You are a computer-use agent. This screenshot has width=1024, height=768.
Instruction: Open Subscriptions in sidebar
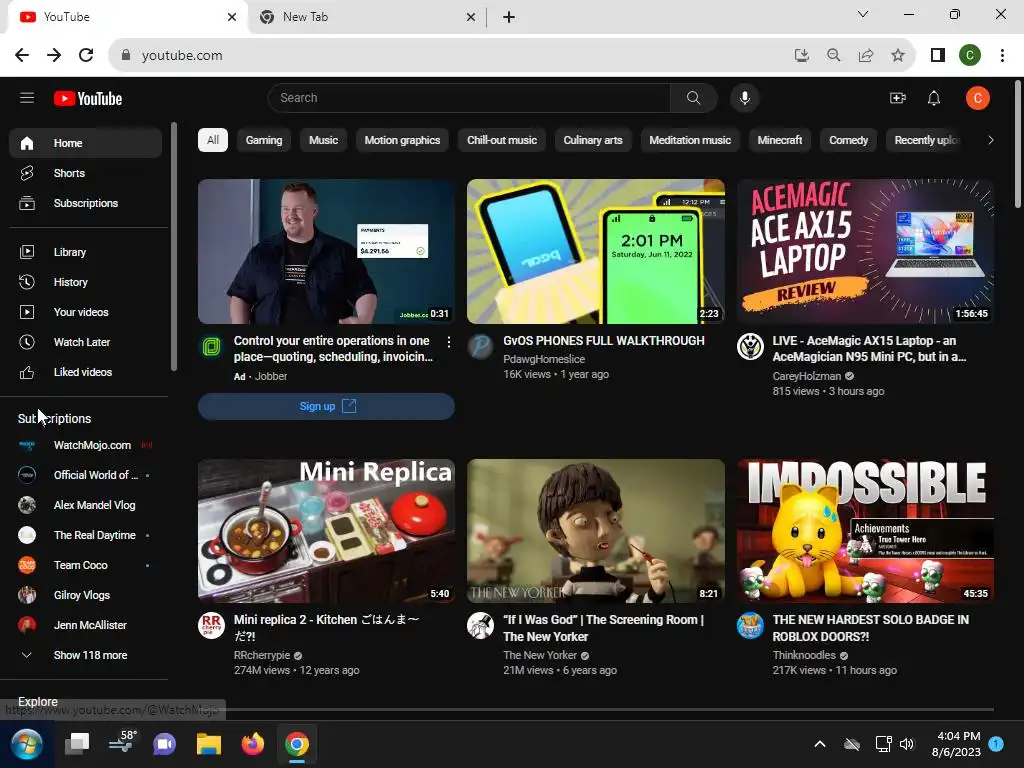point(86,203)
